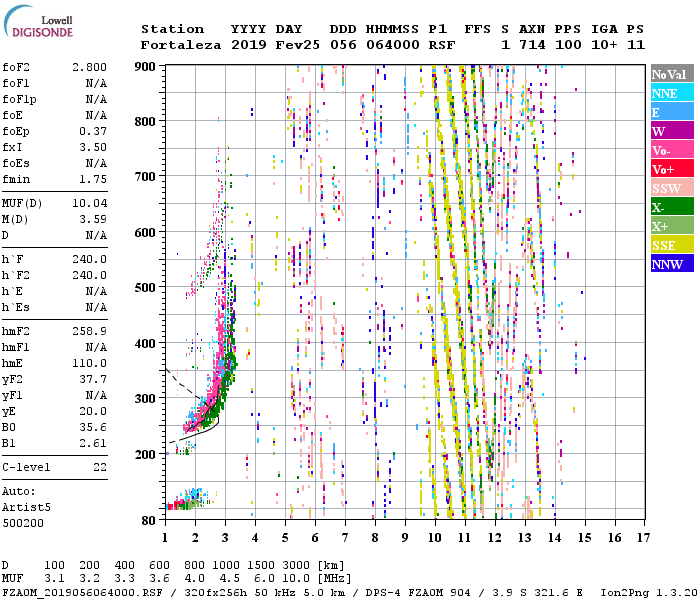
Task: Select the NNW legend swatch
Action: click(672, 264)
